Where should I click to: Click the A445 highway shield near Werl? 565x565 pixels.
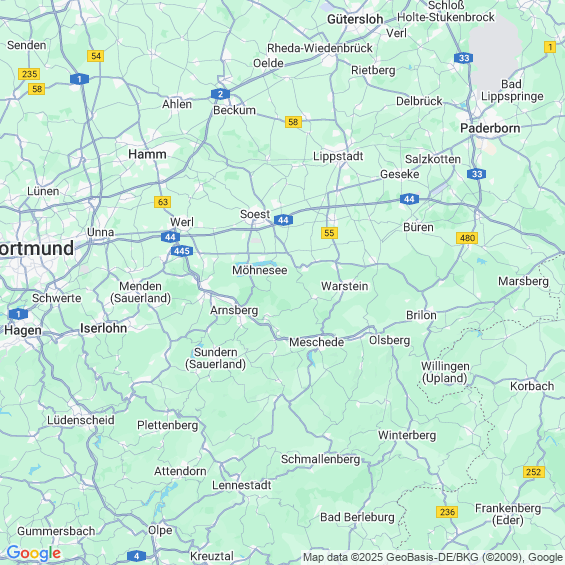tap(182, 251)
